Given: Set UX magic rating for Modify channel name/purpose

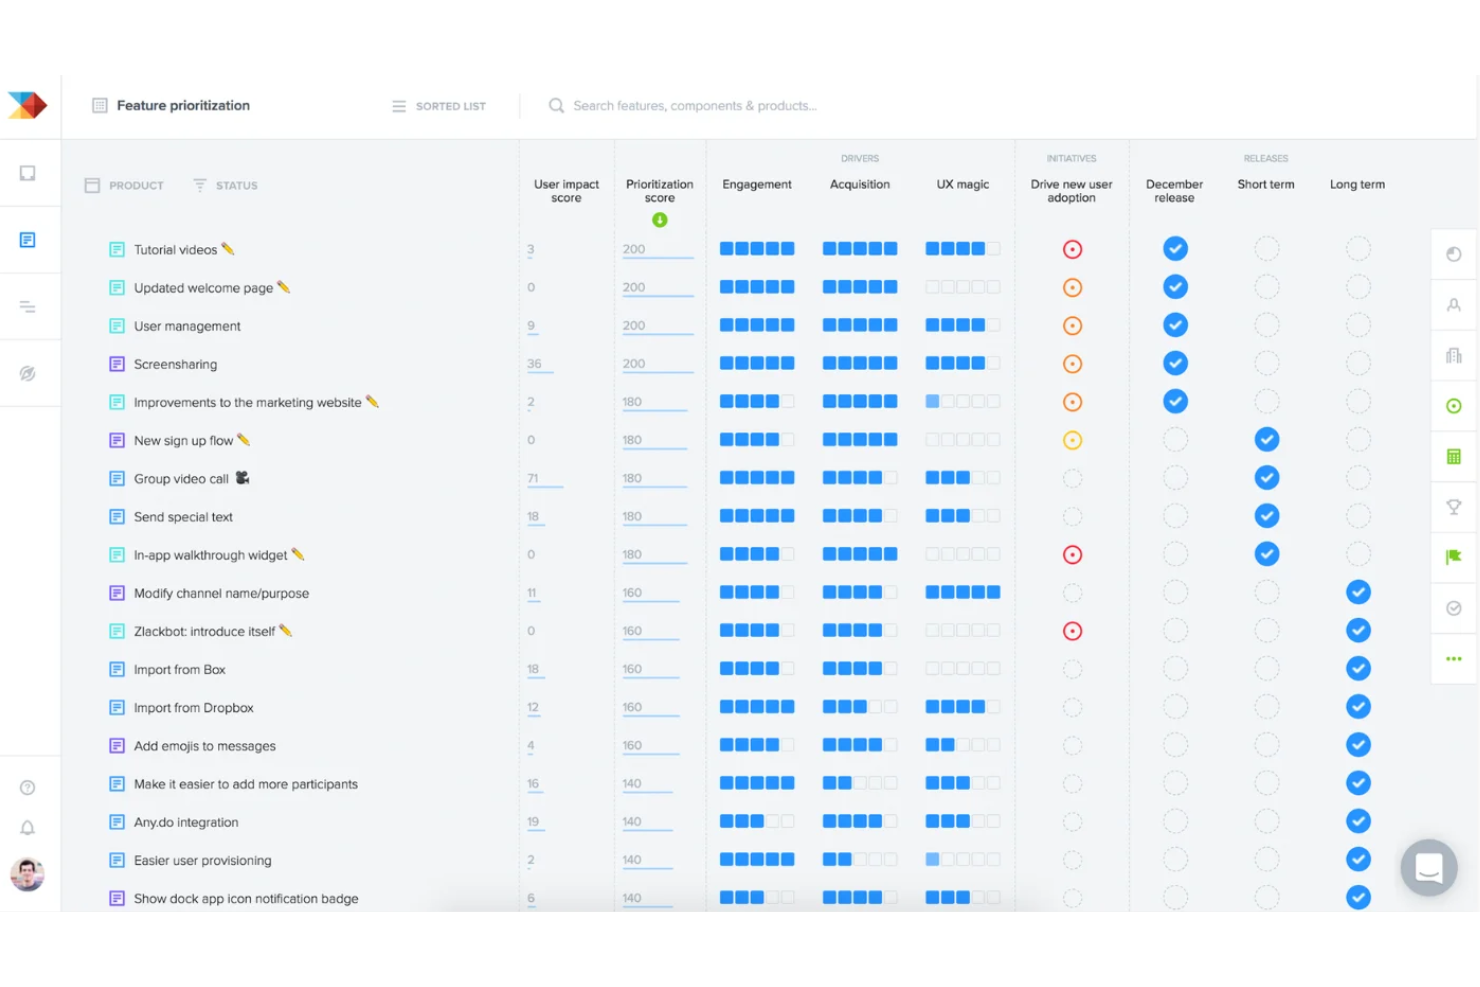Looking at the screenshot, I should [963, 593].
